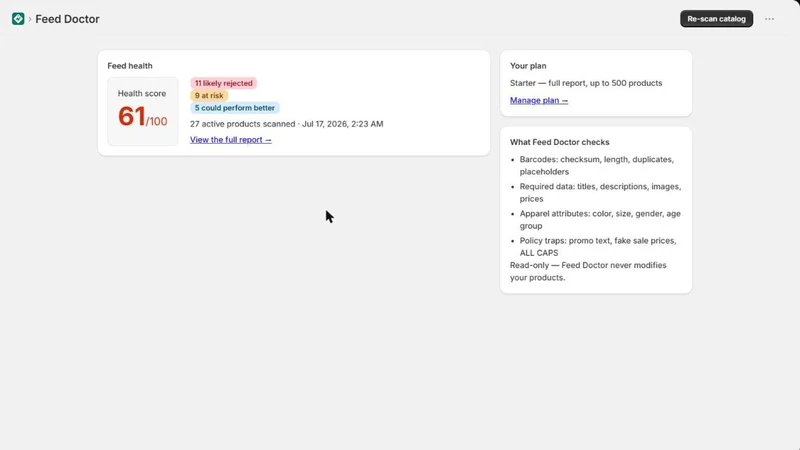Image resolution: width=800 pixels, height=450 pixels.
Task: Click the breadcrumb chevron beside app icon
Action: tap(30, 19)
